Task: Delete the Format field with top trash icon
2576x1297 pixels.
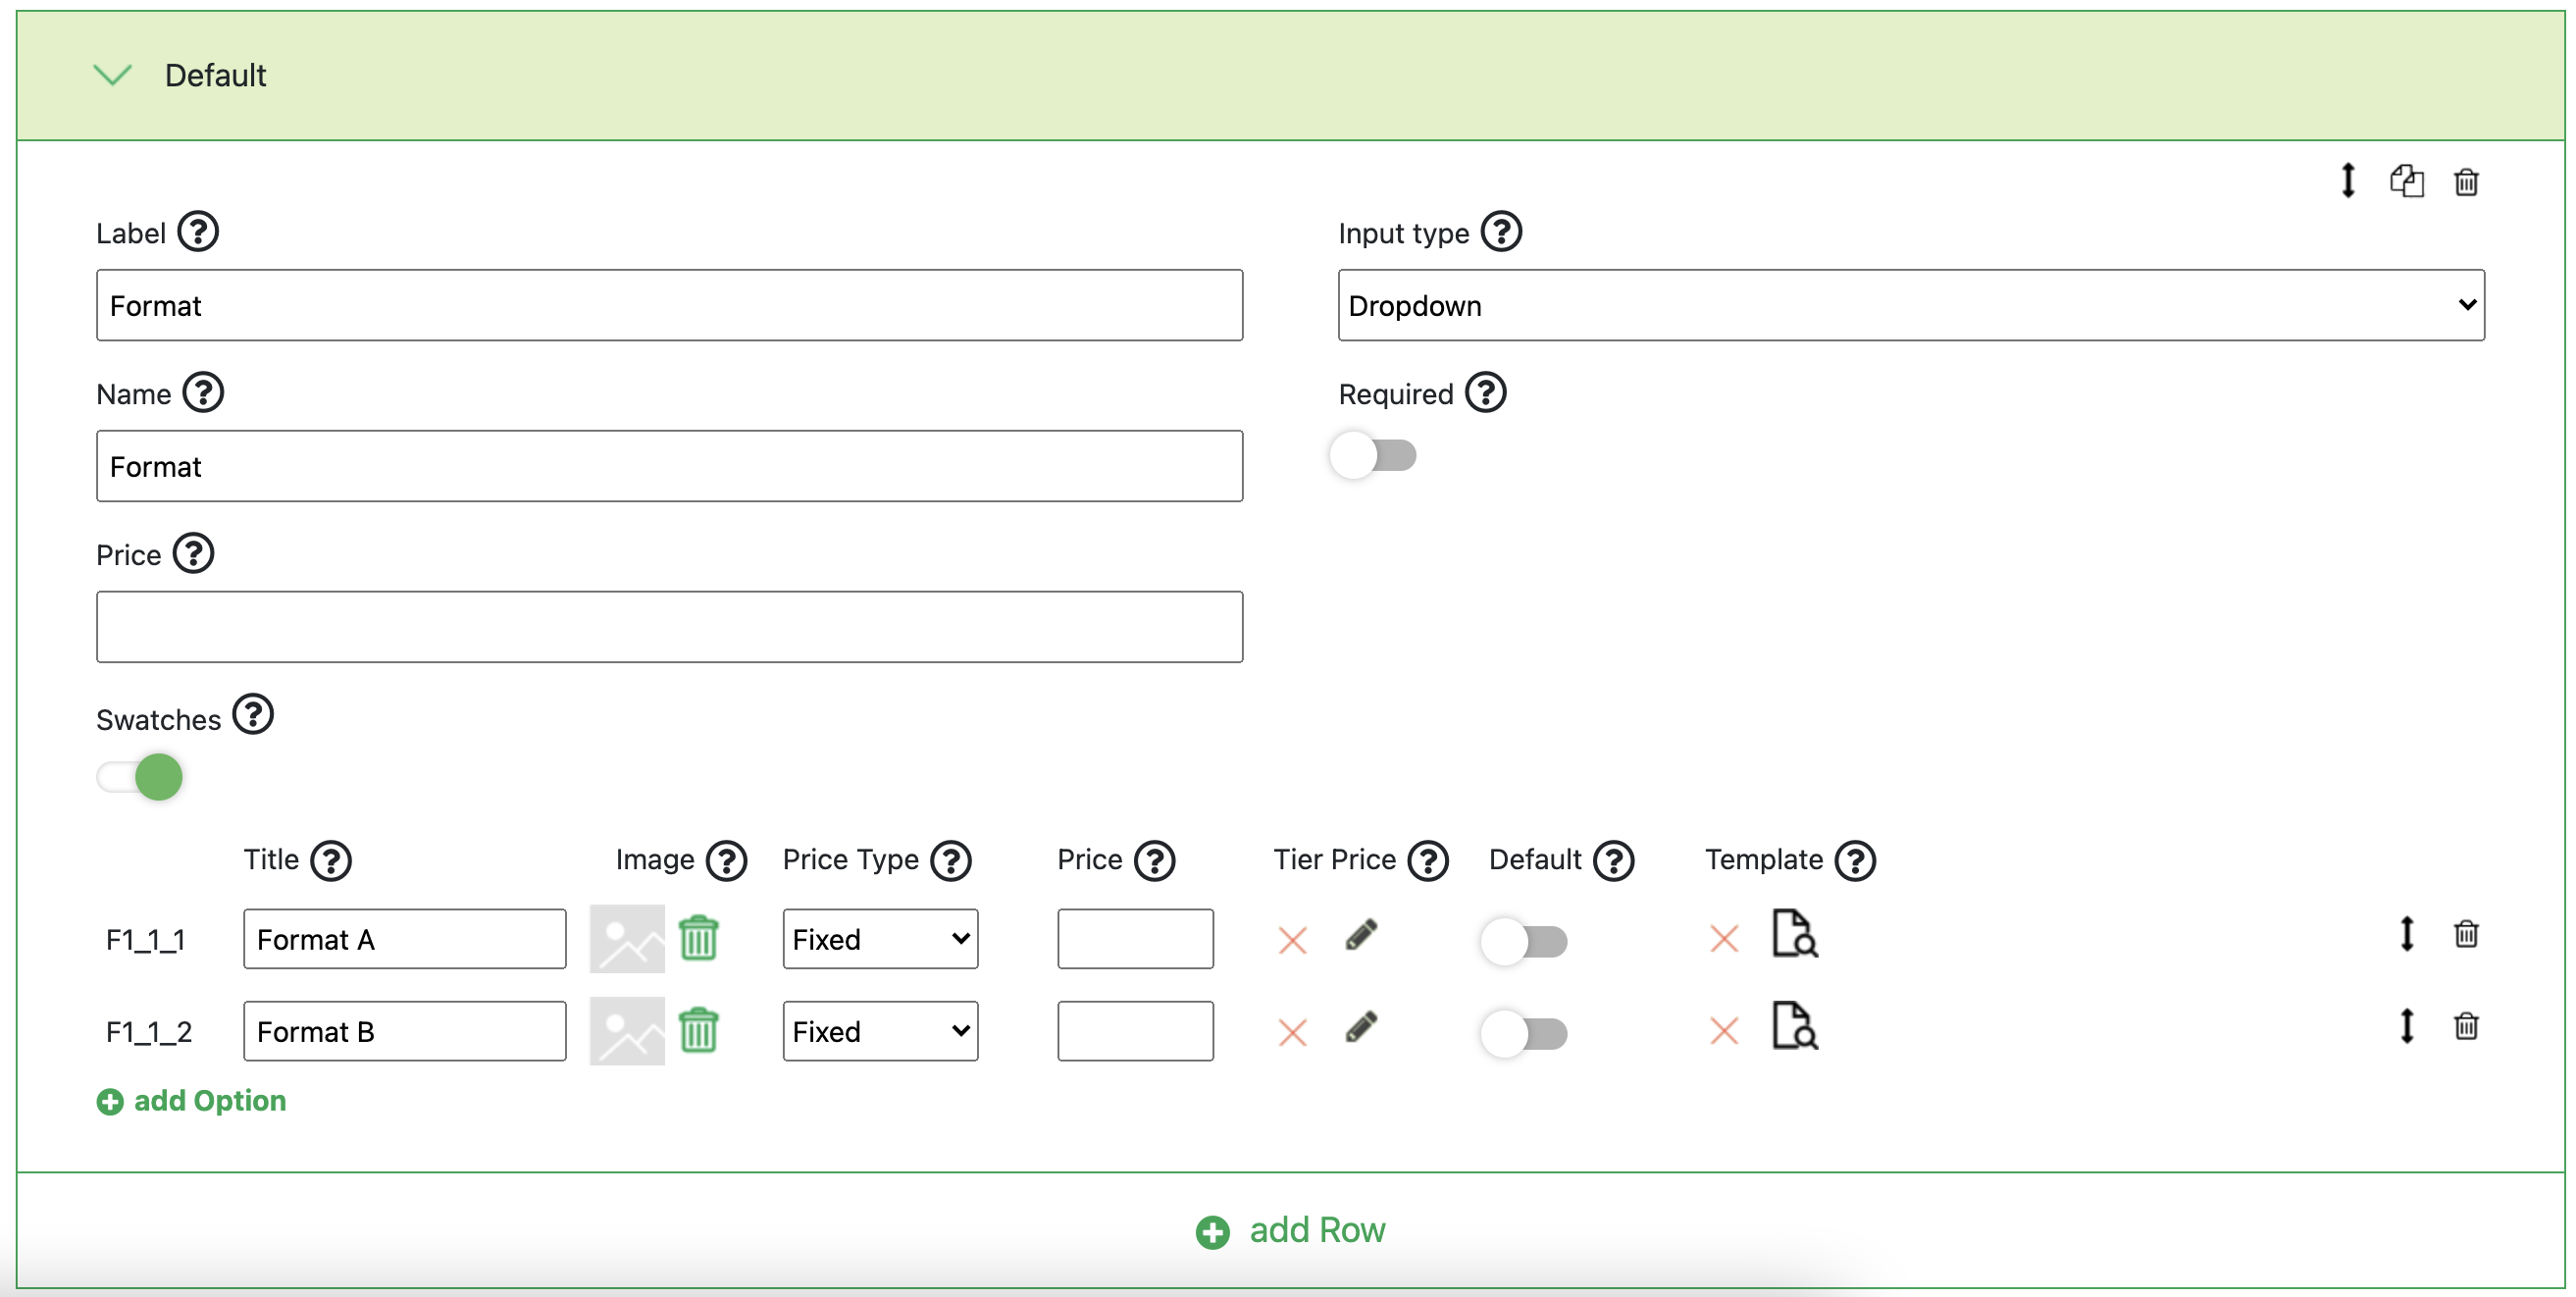Action: [2465, 182]
